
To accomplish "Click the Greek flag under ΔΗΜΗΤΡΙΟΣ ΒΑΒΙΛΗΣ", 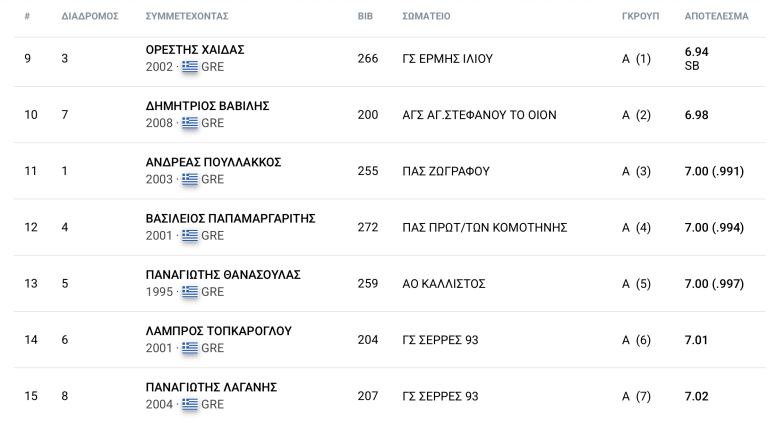I will [190, 123].
